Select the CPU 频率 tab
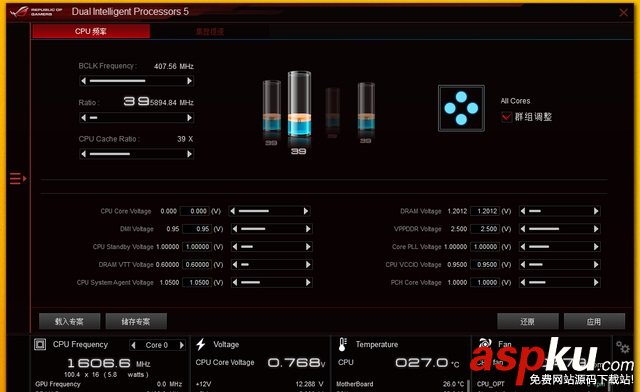 click(x=91, y=31)
